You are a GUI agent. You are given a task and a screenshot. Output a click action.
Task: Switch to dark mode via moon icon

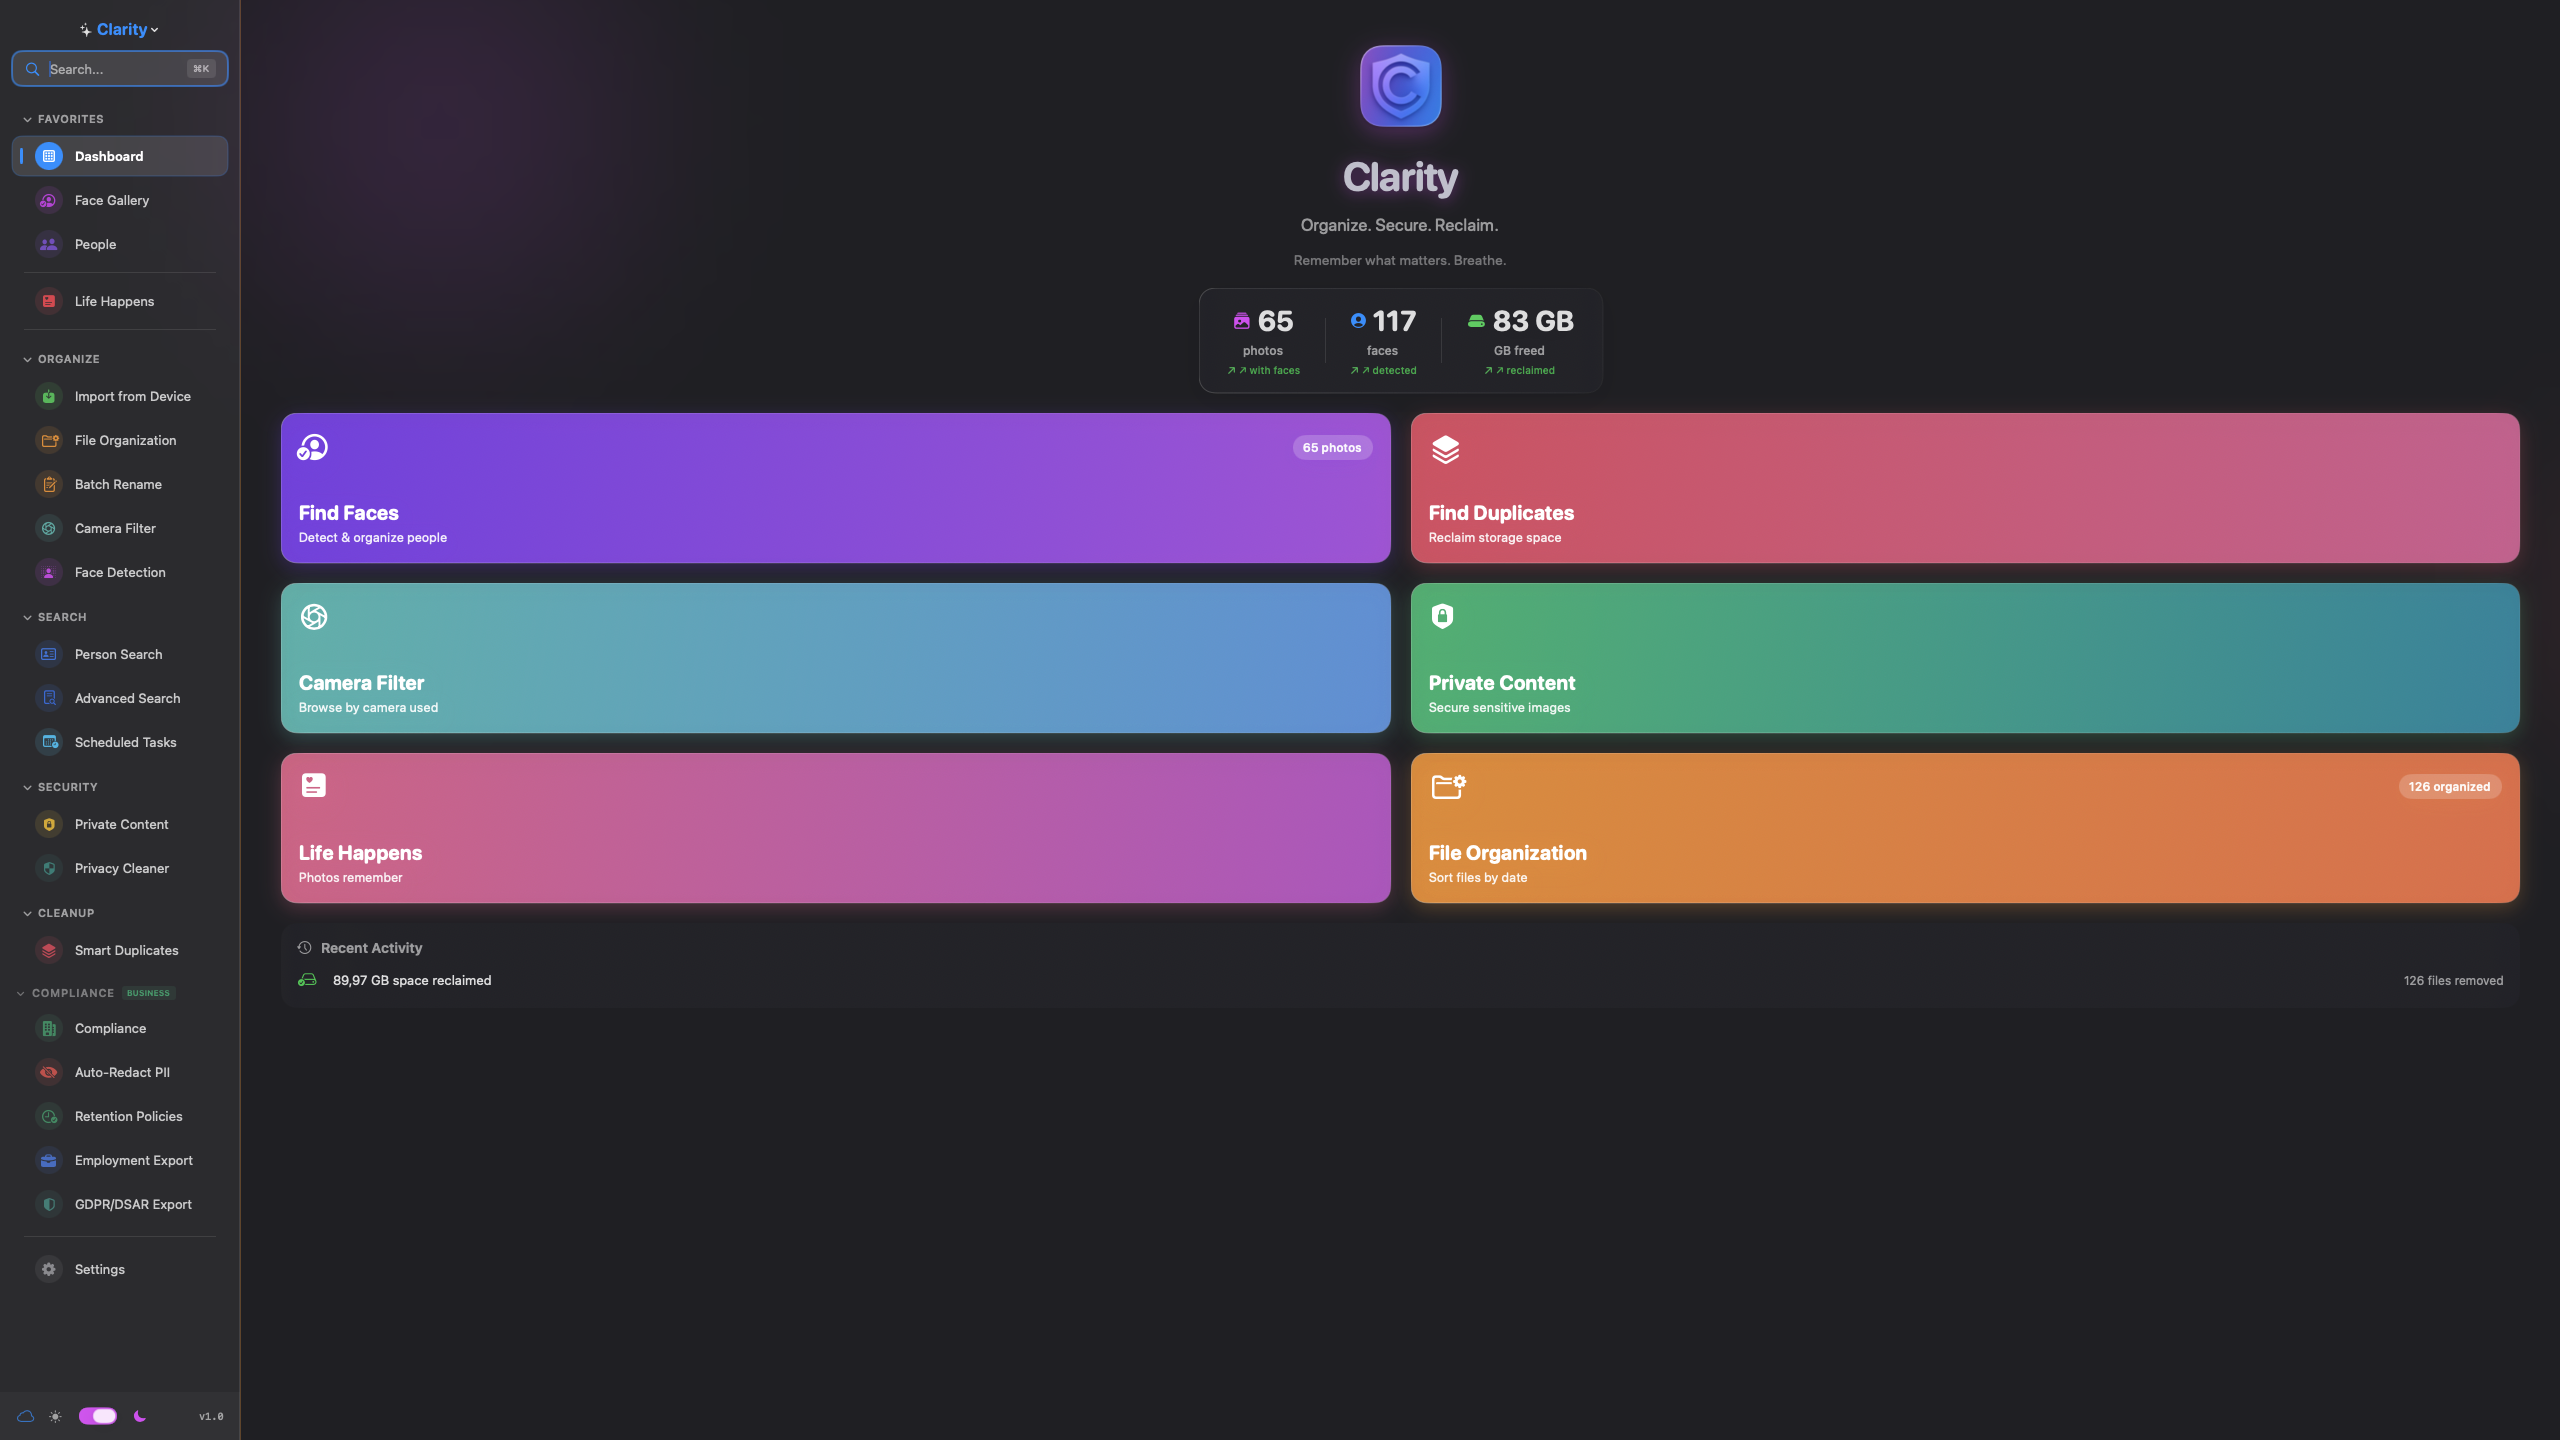(x=139, y=1416)
